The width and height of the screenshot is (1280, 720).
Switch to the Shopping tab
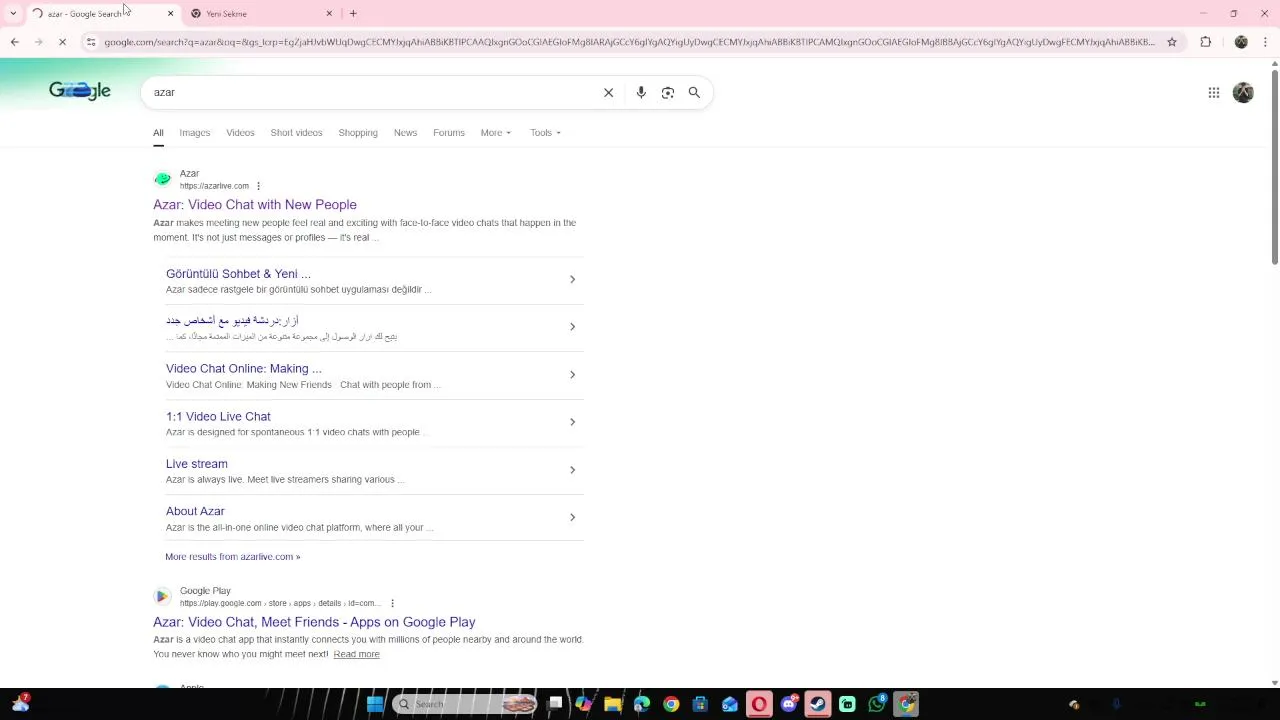click(x=358, y=132)
